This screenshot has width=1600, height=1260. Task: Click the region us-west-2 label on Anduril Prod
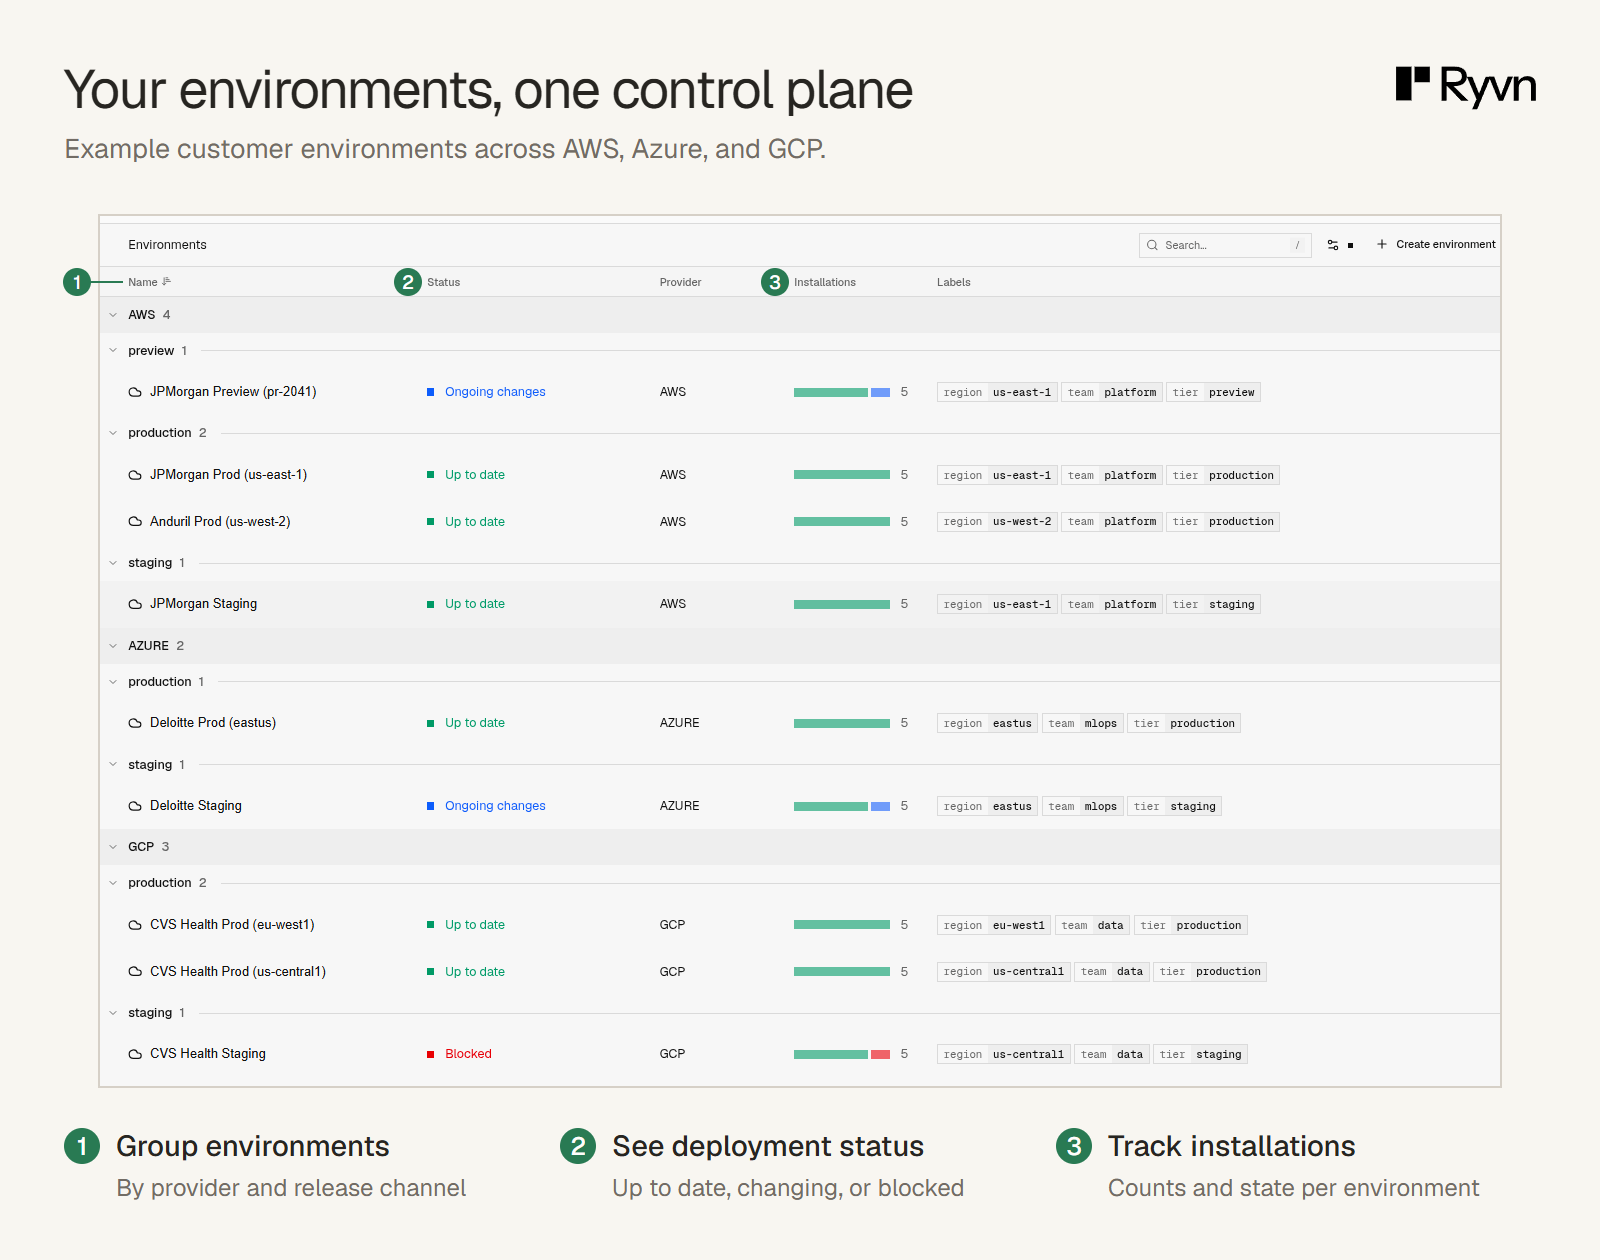point(997,522)
